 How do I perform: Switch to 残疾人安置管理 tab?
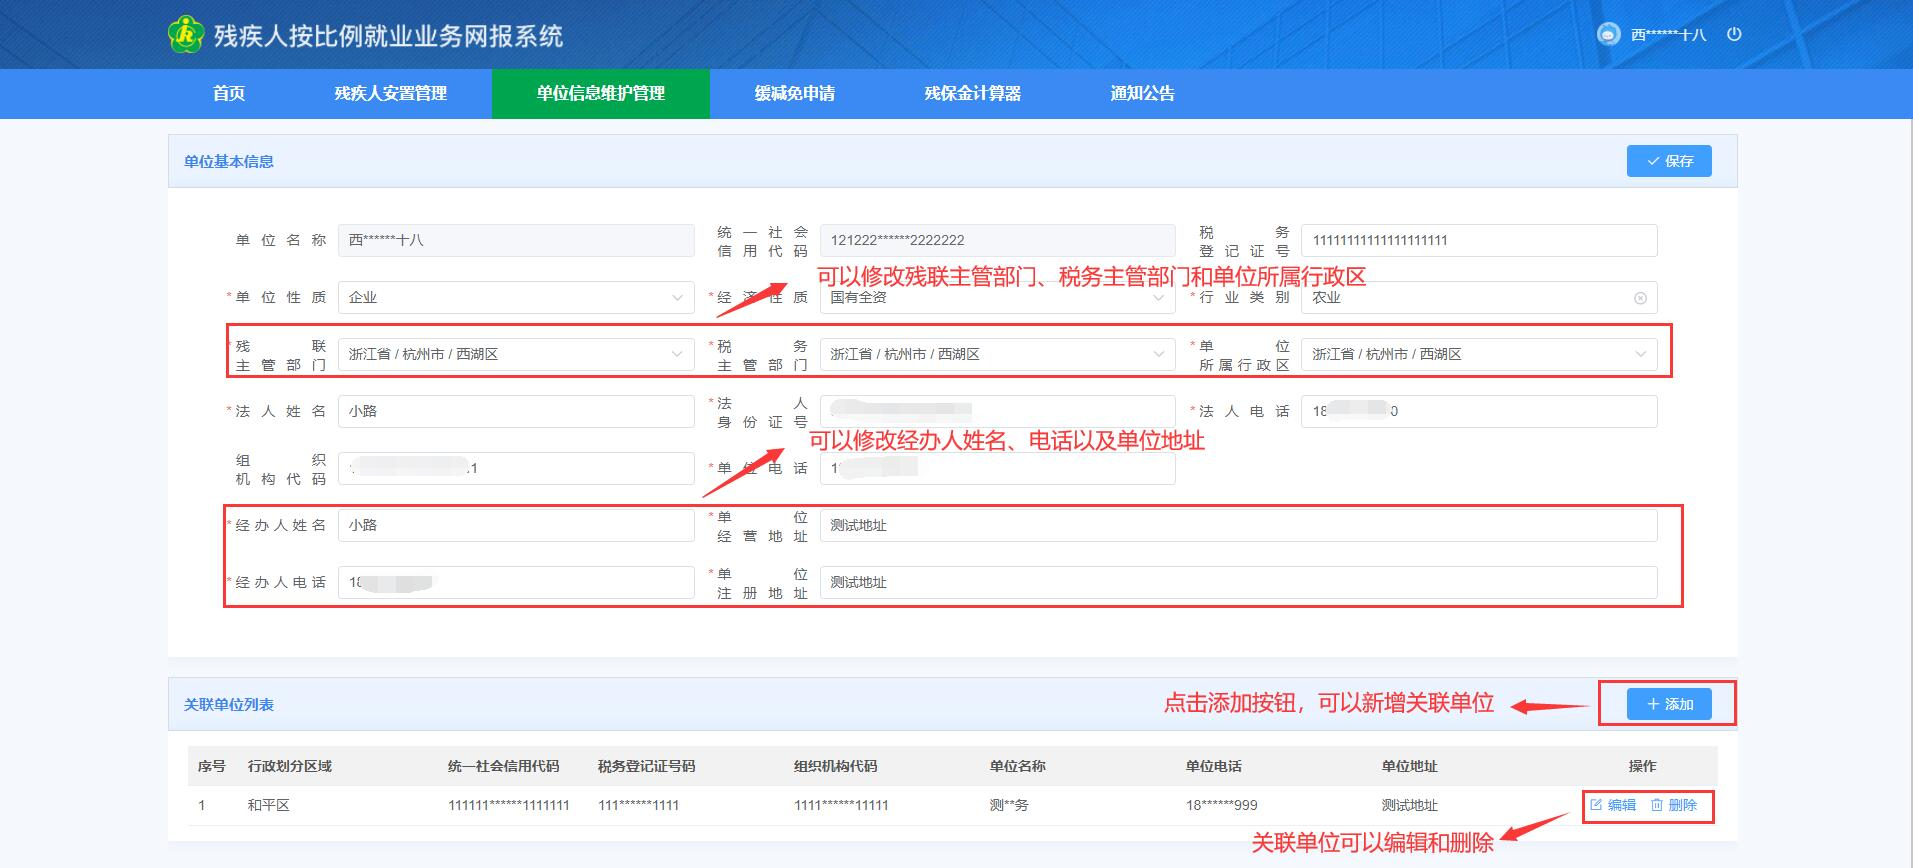coord(390,94)
